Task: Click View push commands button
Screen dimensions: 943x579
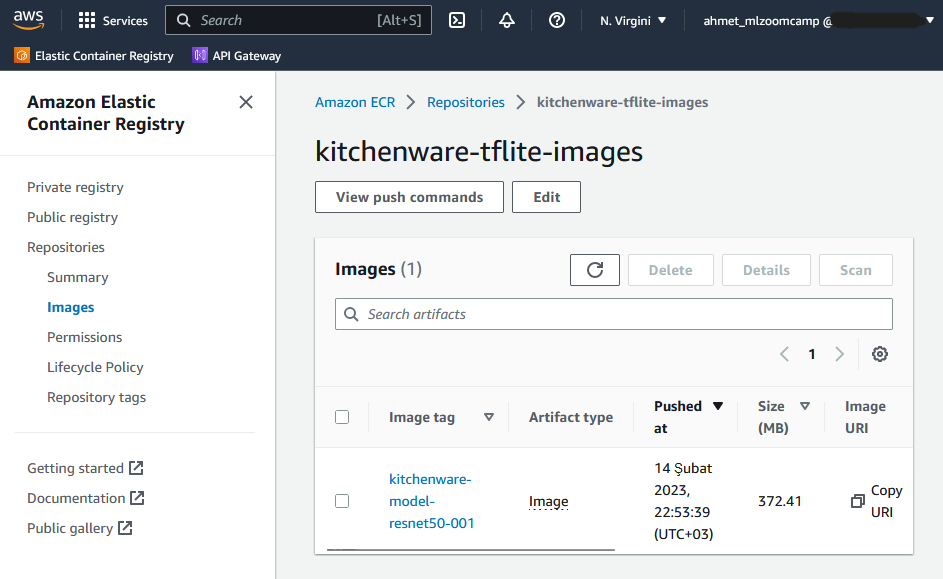Action: click(x=409, y=197)
